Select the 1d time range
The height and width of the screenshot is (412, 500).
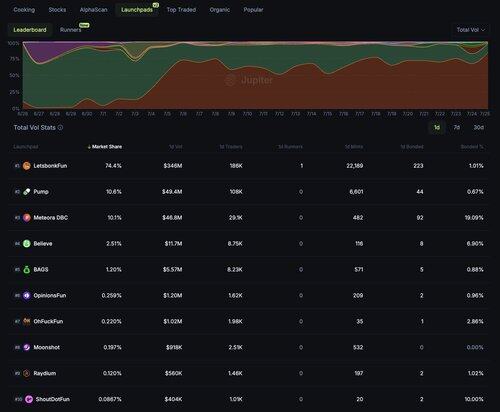[437, 127]
